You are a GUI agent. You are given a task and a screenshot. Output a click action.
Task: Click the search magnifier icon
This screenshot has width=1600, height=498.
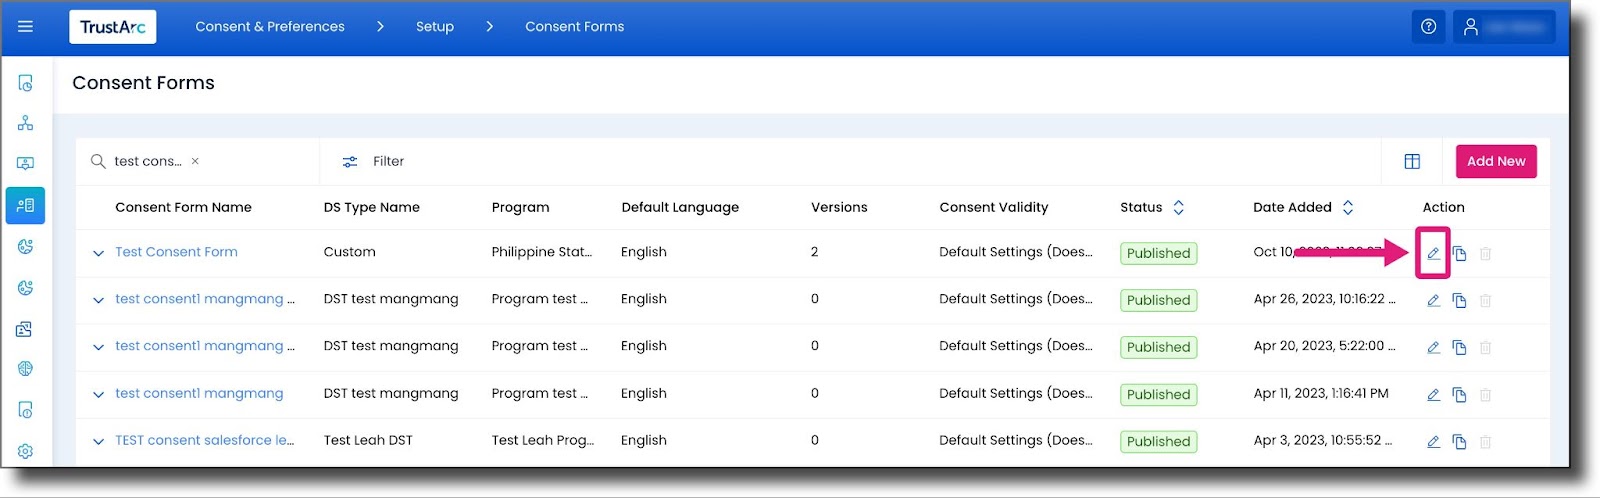coord(98,161)
